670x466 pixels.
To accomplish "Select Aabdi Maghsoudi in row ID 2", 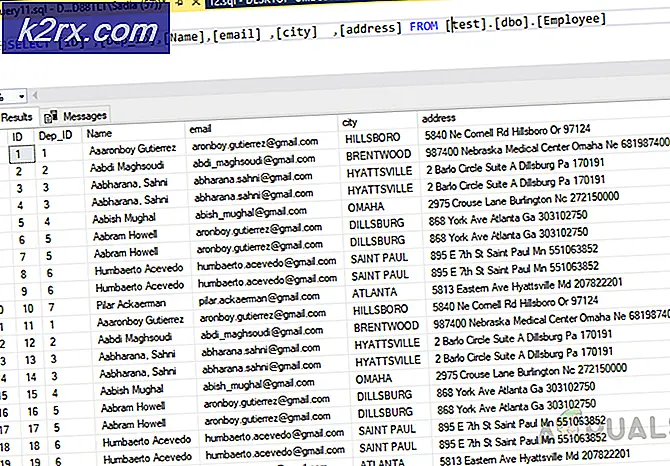I will tap(127, 166).
